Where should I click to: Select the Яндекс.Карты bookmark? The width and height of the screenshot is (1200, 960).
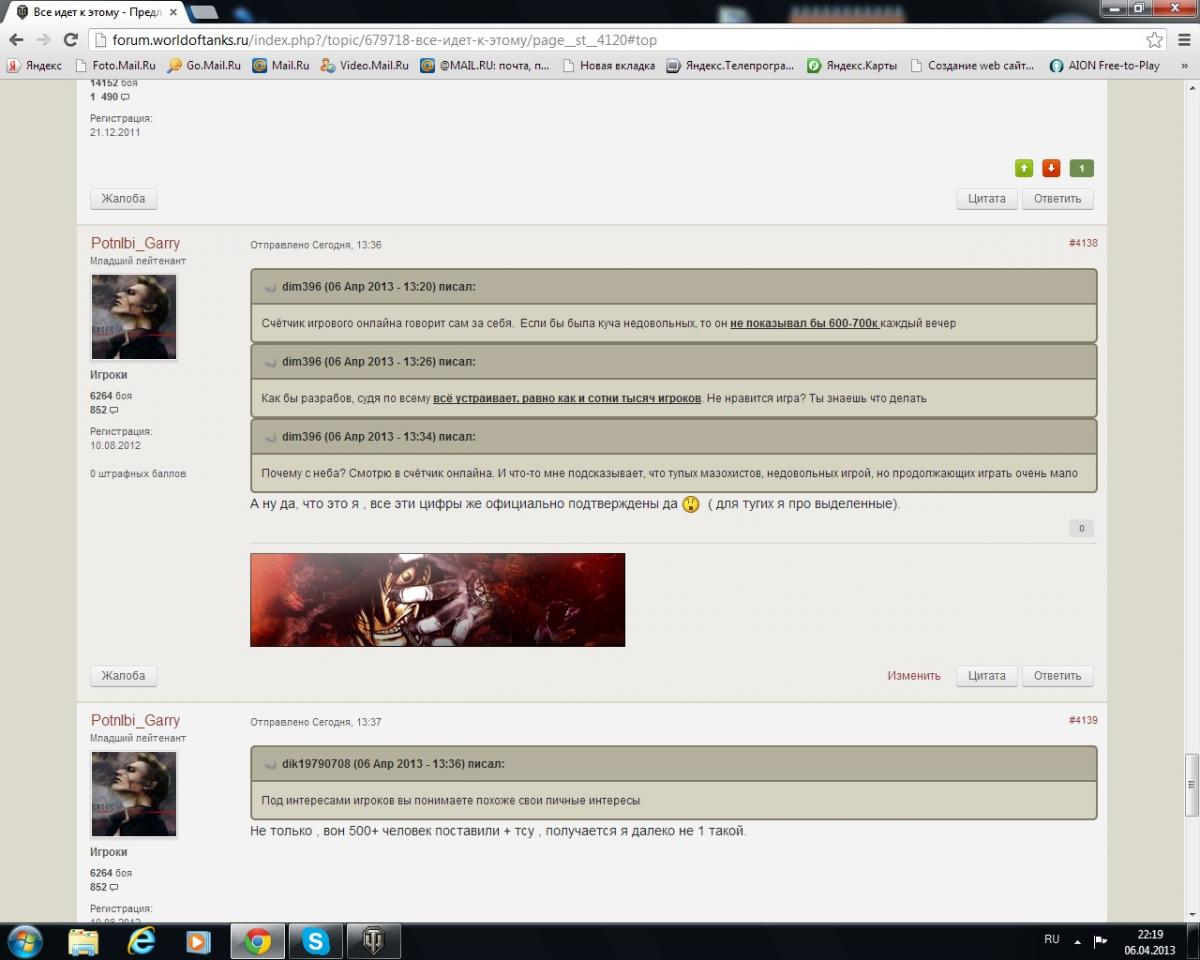tap(852, 66)
